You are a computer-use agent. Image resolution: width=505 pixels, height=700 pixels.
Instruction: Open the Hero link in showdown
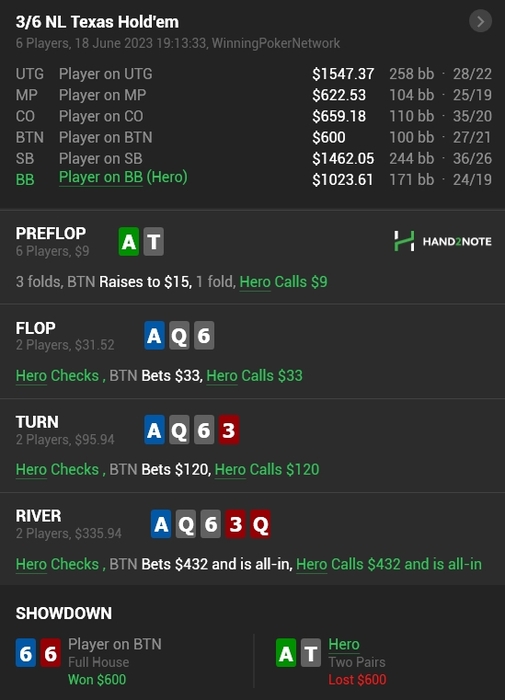coord(344,644)
